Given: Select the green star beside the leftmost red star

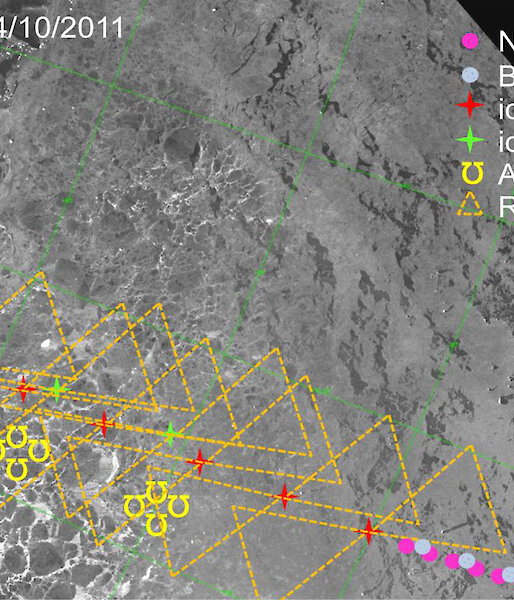Looking at the screenshot, I should [x=57, y=390].
